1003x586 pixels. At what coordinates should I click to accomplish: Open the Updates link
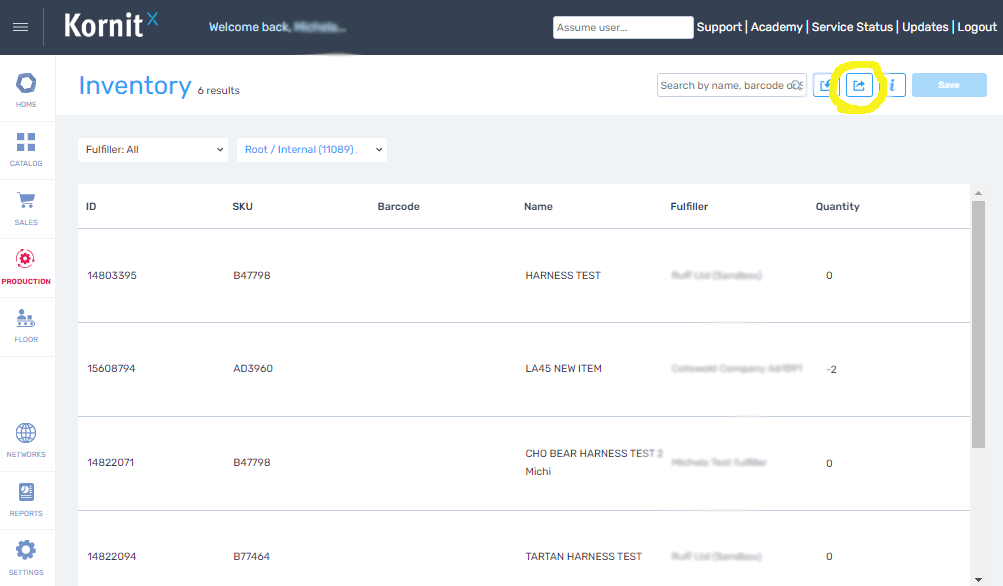[925, 27]
